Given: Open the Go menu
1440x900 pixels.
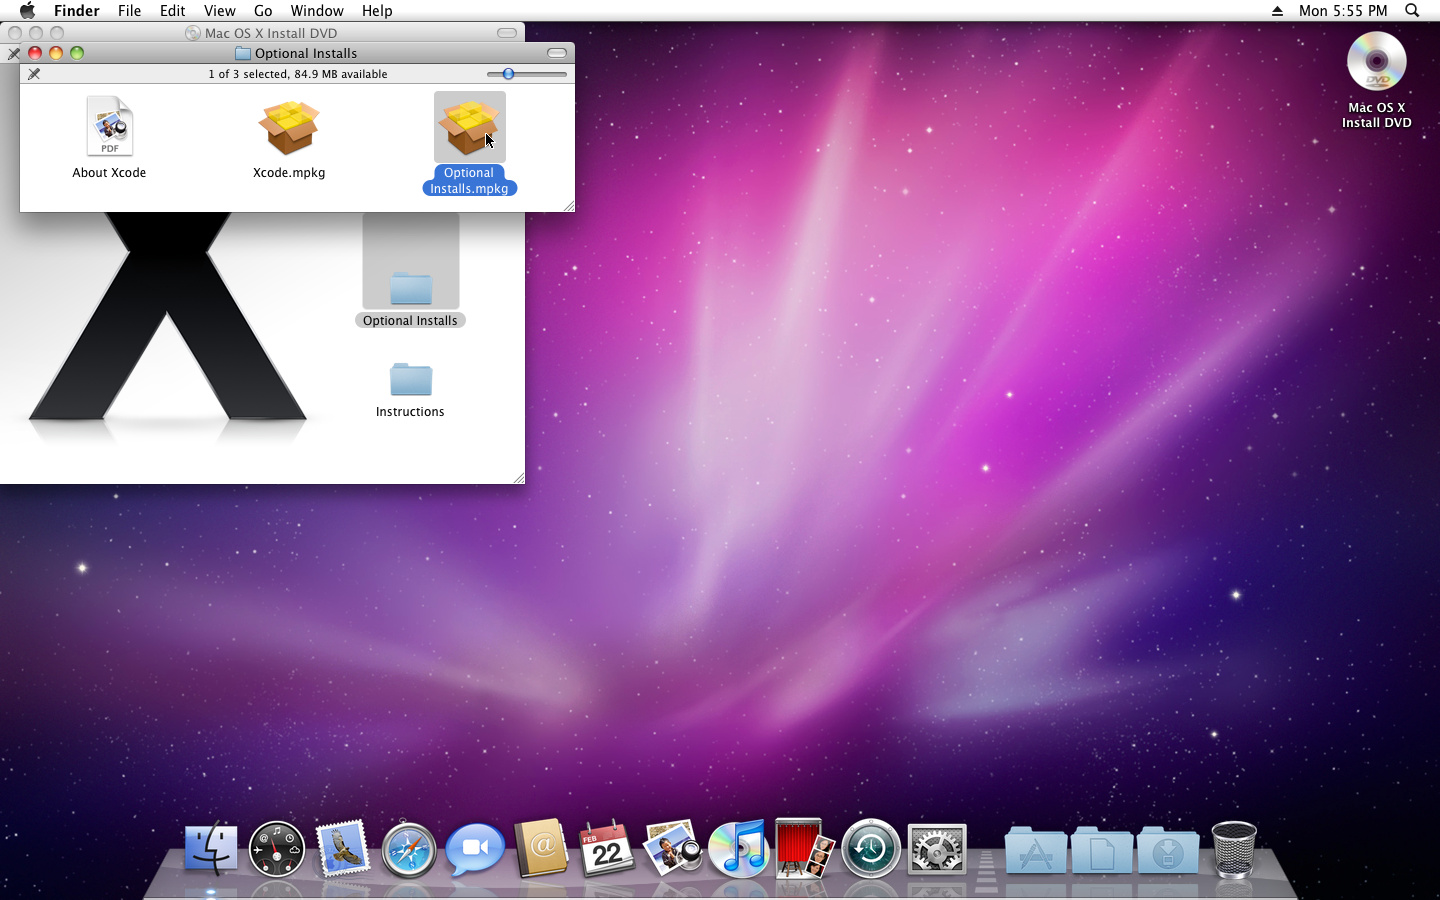Looking at the screenshot, I should [x=263, y=11].
